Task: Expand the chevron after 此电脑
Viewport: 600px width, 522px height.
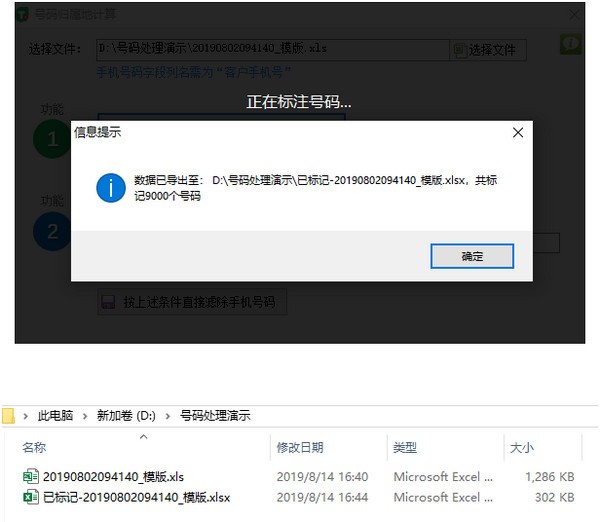Action: (85, 415)
